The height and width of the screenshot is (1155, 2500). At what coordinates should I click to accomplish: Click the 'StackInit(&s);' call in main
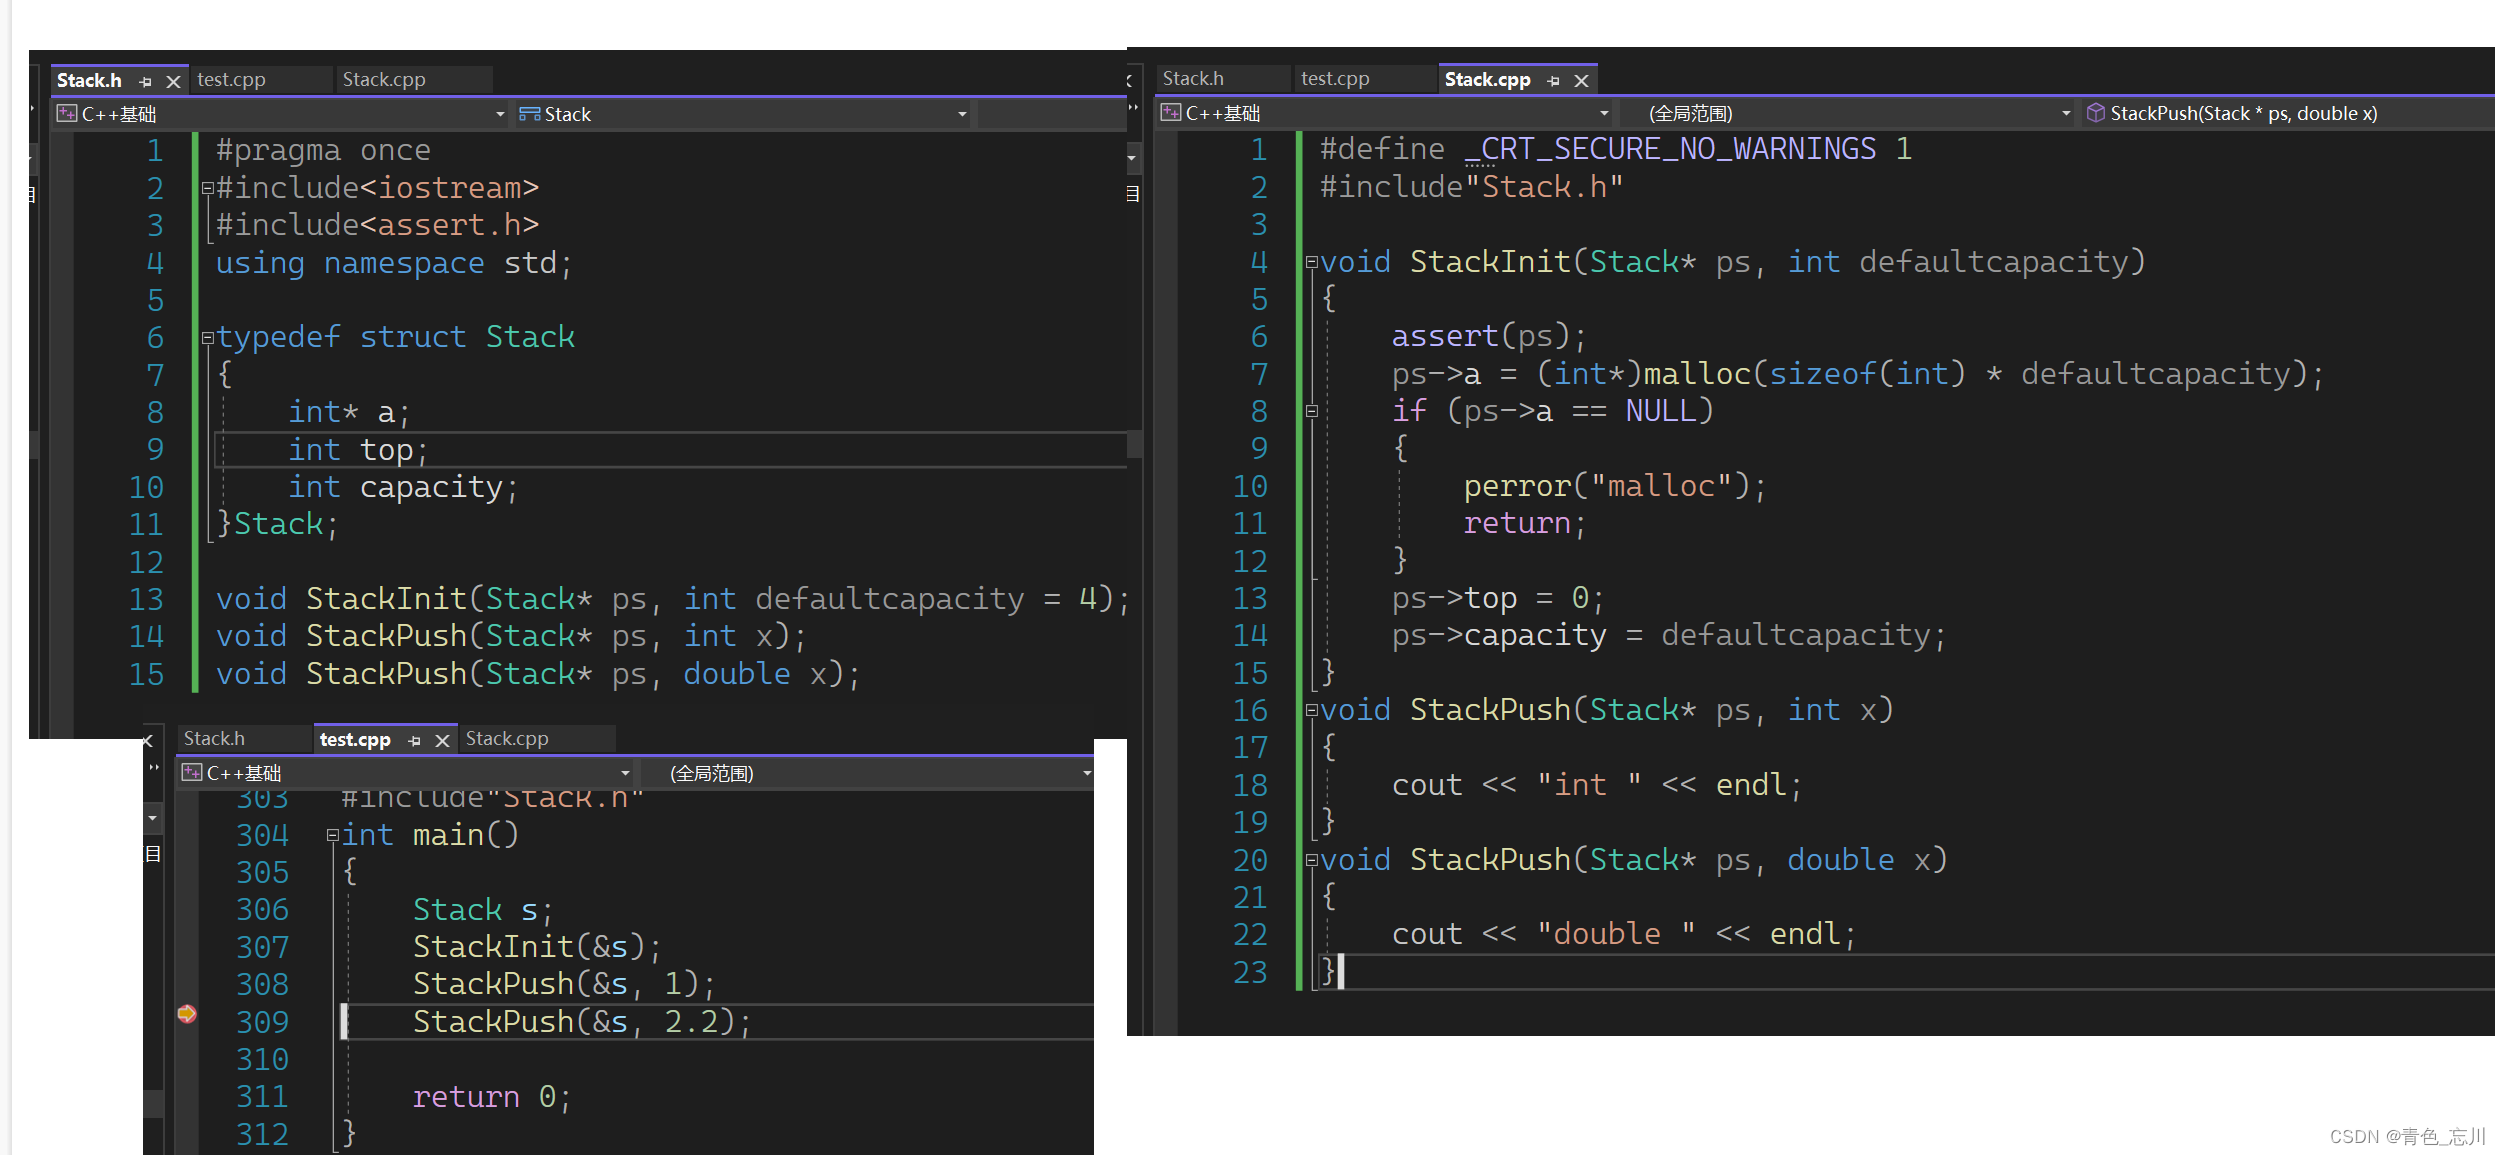pos(537,948)
